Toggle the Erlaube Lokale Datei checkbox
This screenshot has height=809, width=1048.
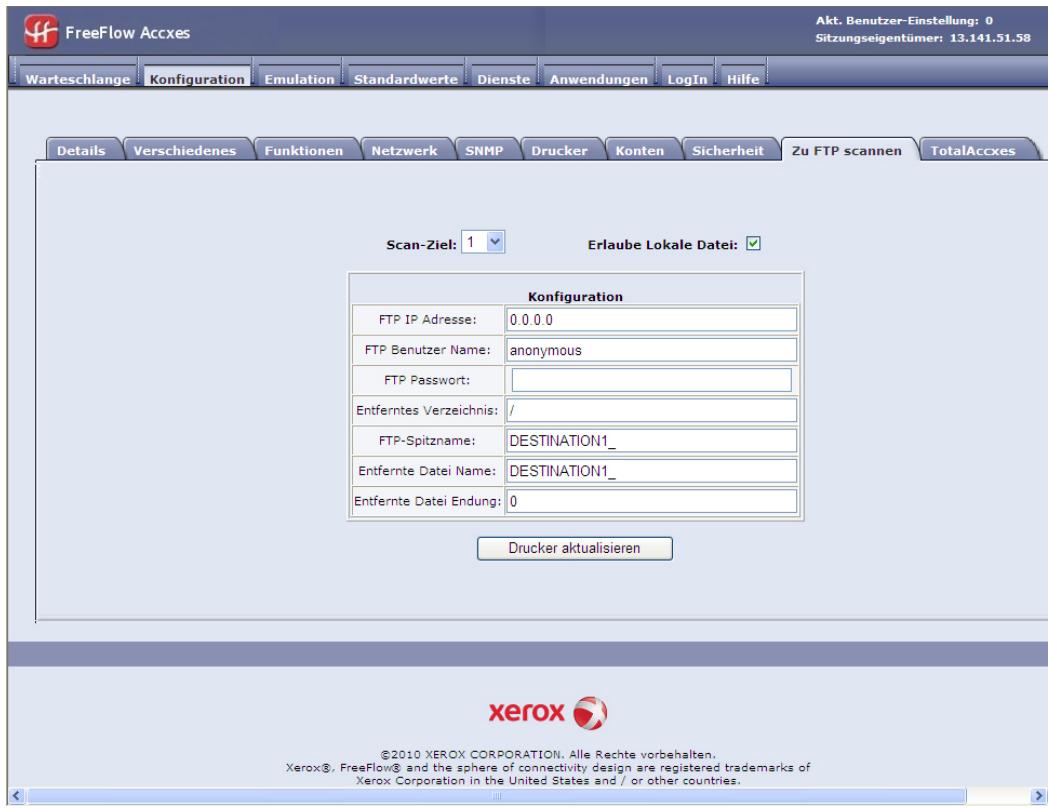click(x=753, y=243)
